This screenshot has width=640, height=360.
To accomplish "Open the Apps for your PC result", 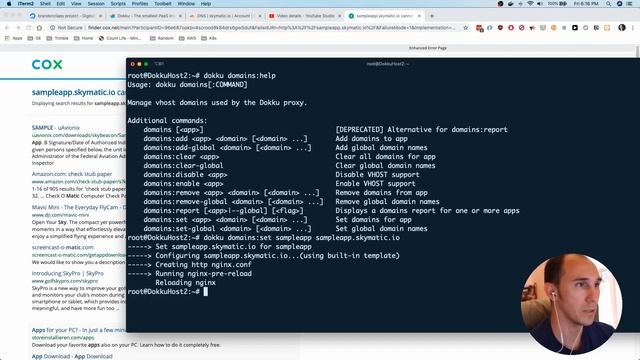I will (x=79, y=330).
